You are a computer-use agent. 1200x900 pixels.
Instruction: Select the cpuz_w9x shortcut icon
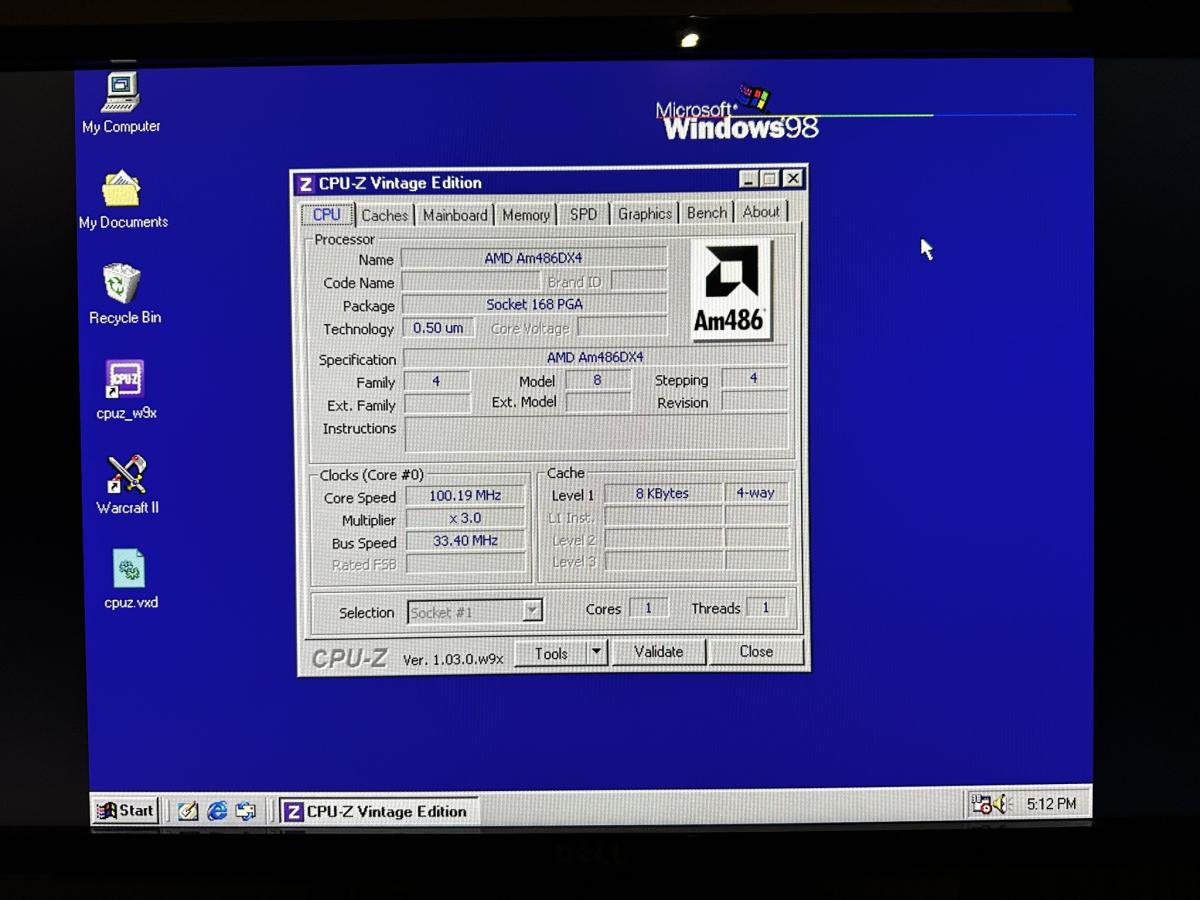click(x=125, y=380)
